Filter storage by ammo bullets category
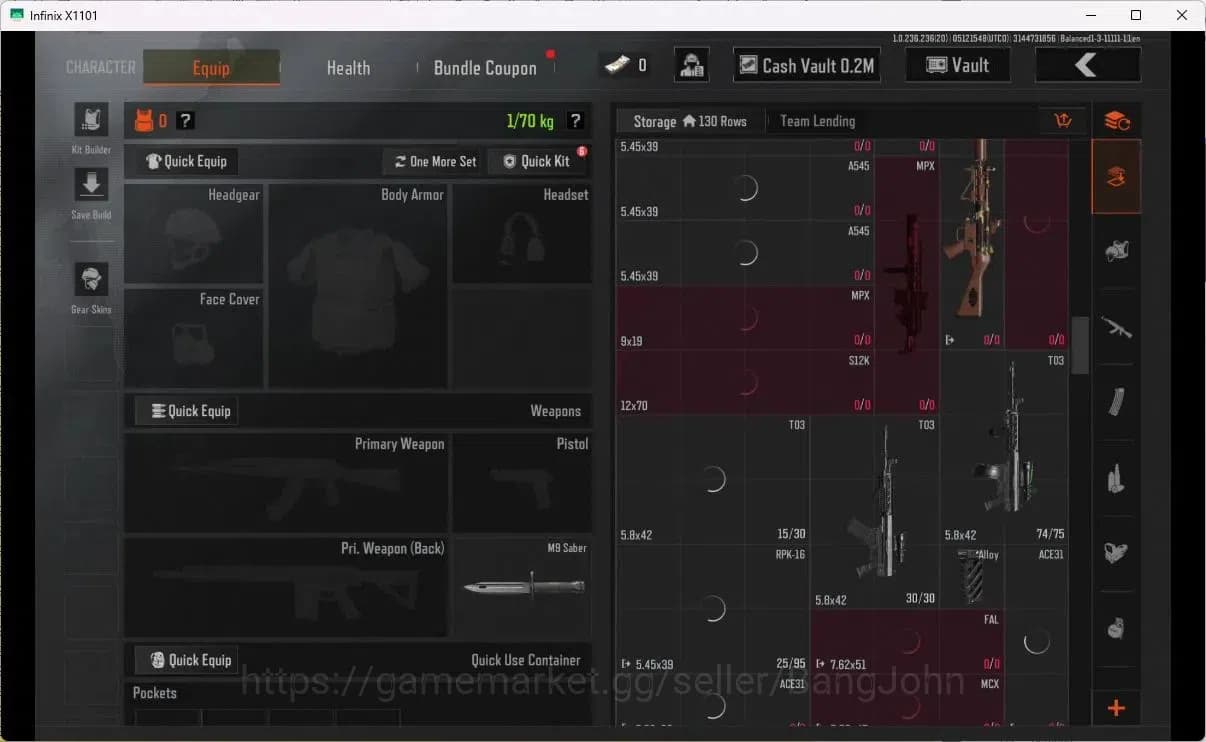Viewport: 1206px width, 742px height. (x=1116, y=478)
